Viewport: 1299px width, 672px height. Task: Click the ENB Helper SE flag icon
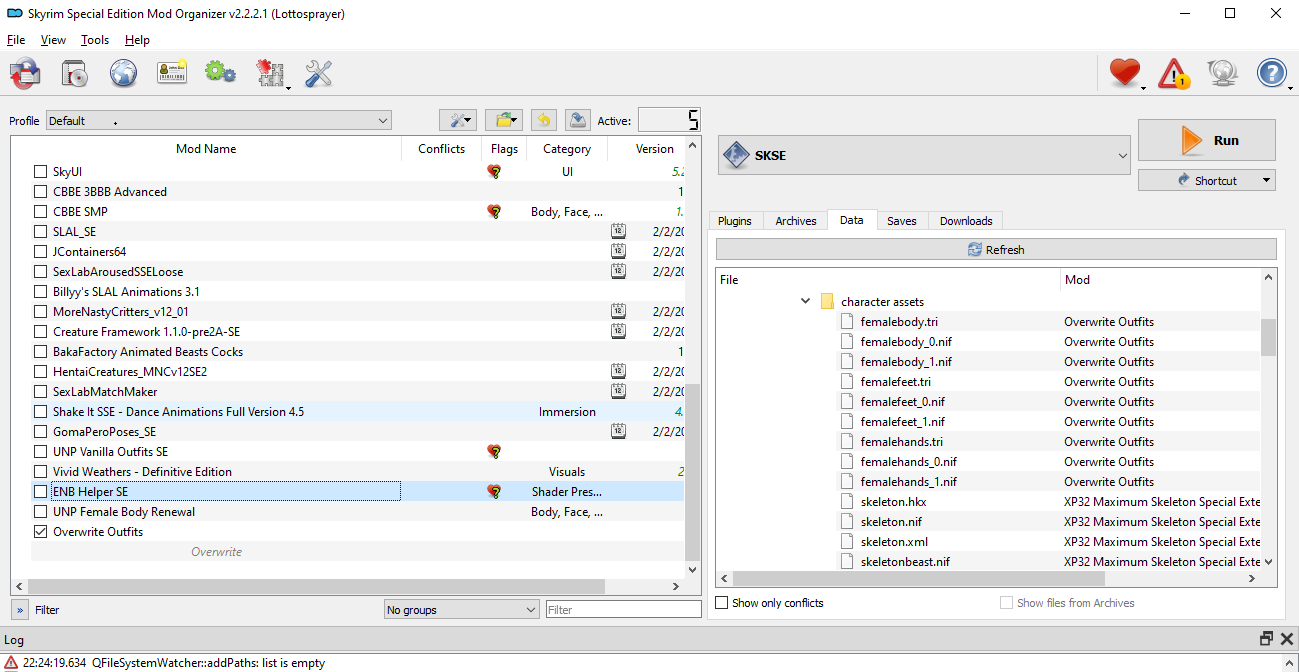[494, 492]
